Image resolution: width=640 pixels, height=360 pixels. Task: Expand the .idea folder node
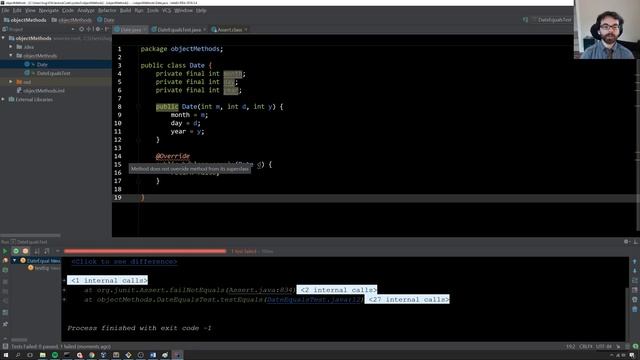(11, 47)
